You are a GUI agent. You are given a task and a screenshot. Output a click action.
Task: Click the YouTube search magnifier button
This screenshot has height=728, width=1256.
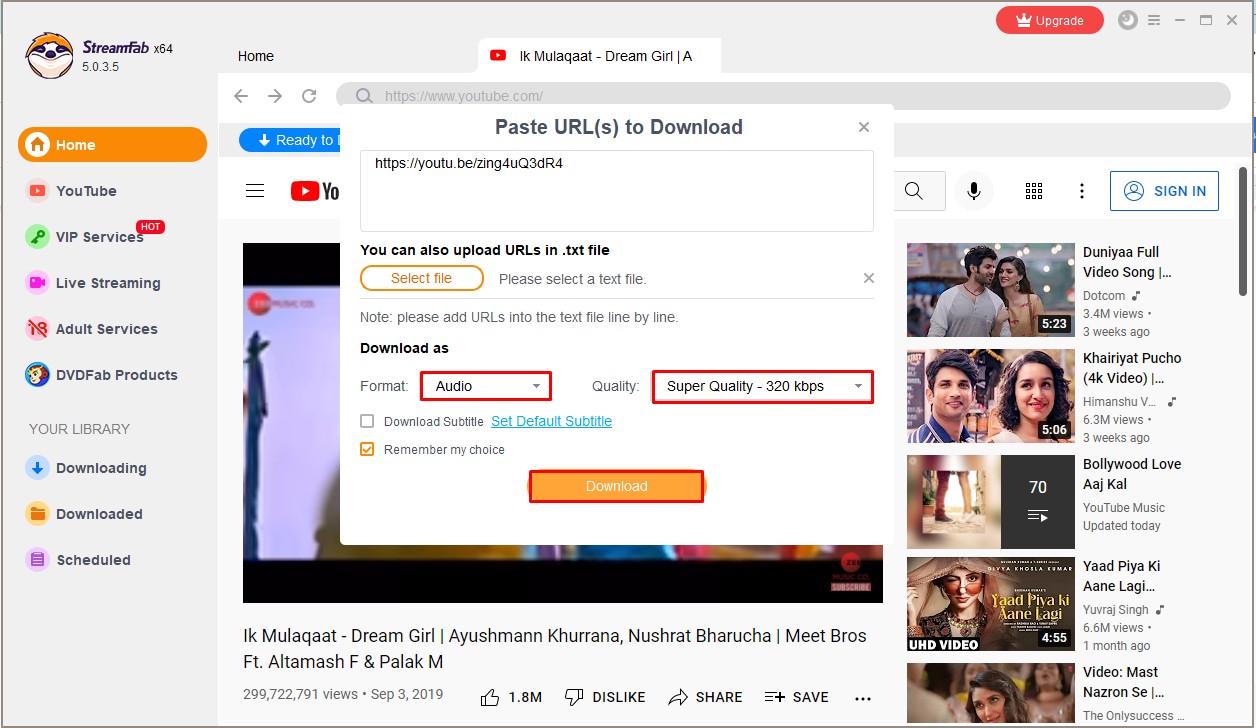point(913,191)
